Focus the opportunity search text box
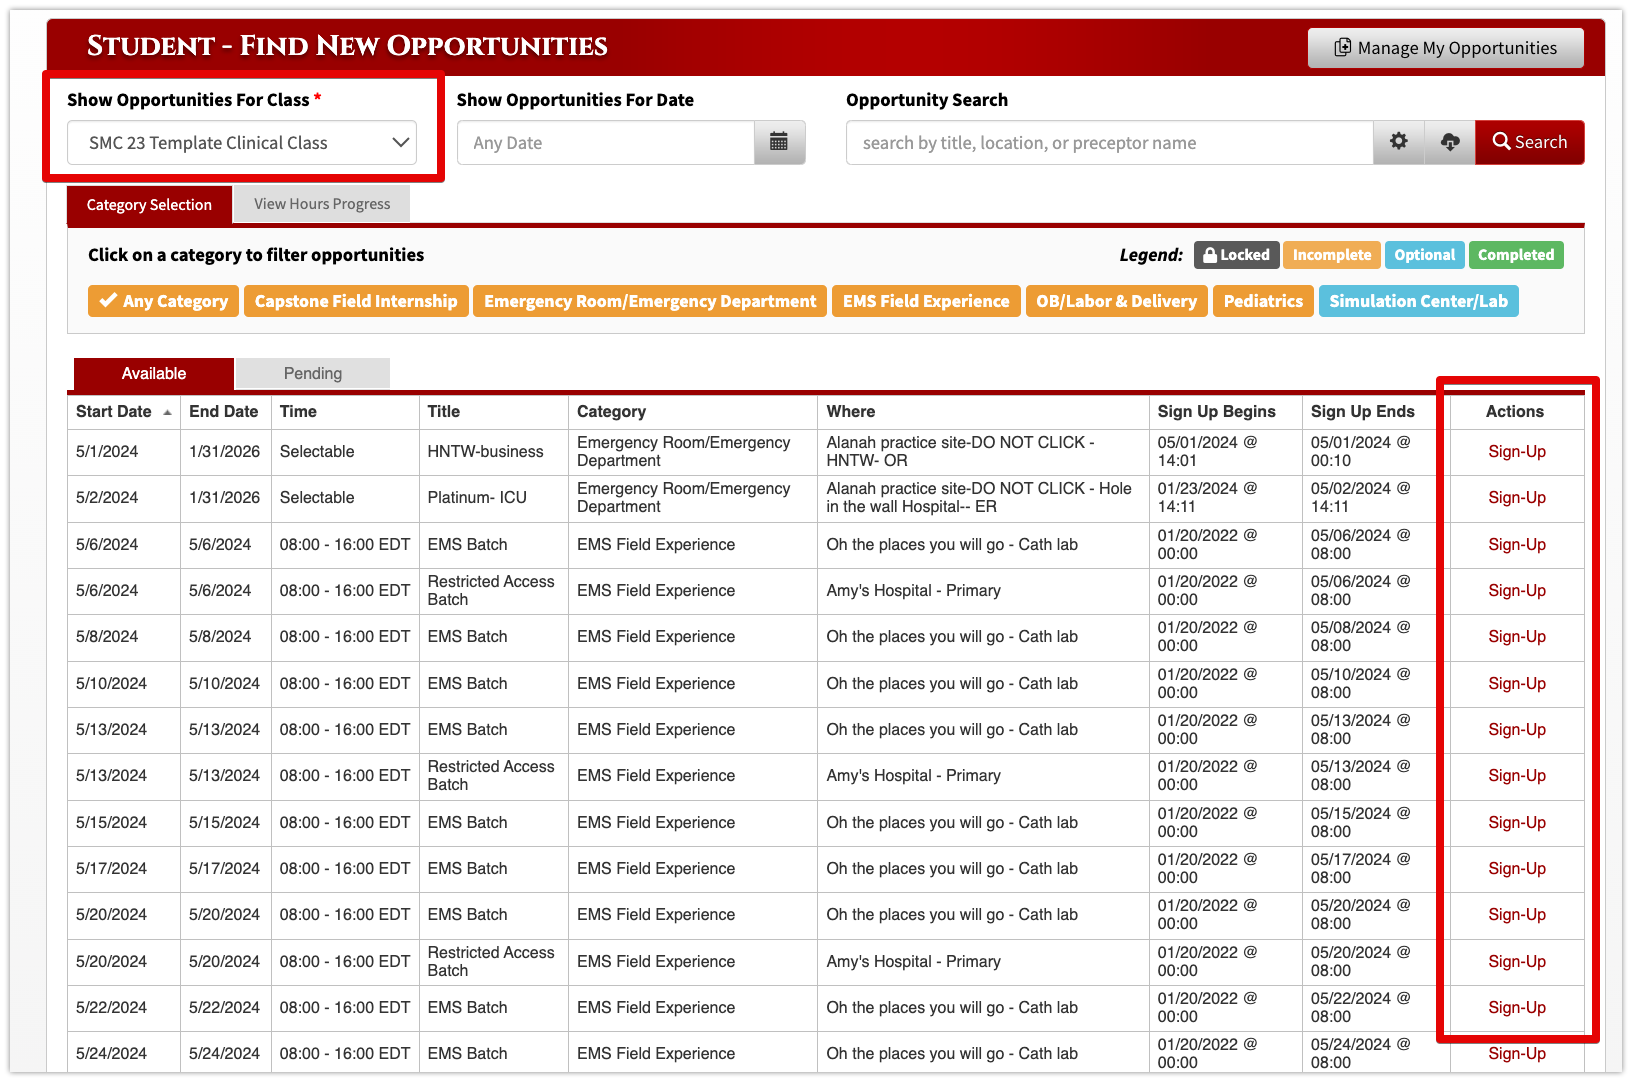1632x1082 pixels. [x=1109, y=143]
